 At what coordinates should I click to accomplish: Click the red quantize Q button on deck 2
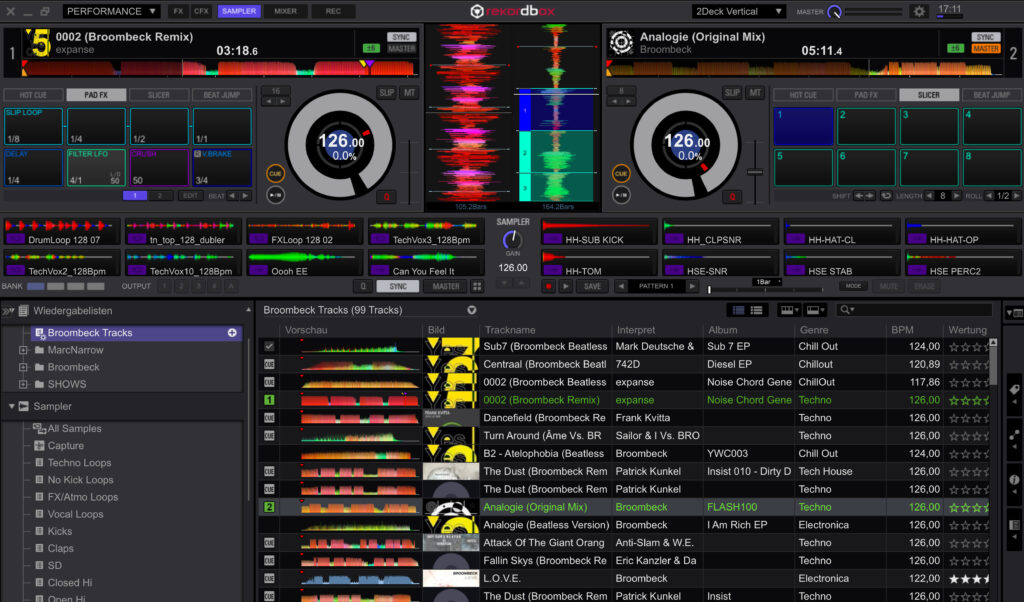(732, 196)
